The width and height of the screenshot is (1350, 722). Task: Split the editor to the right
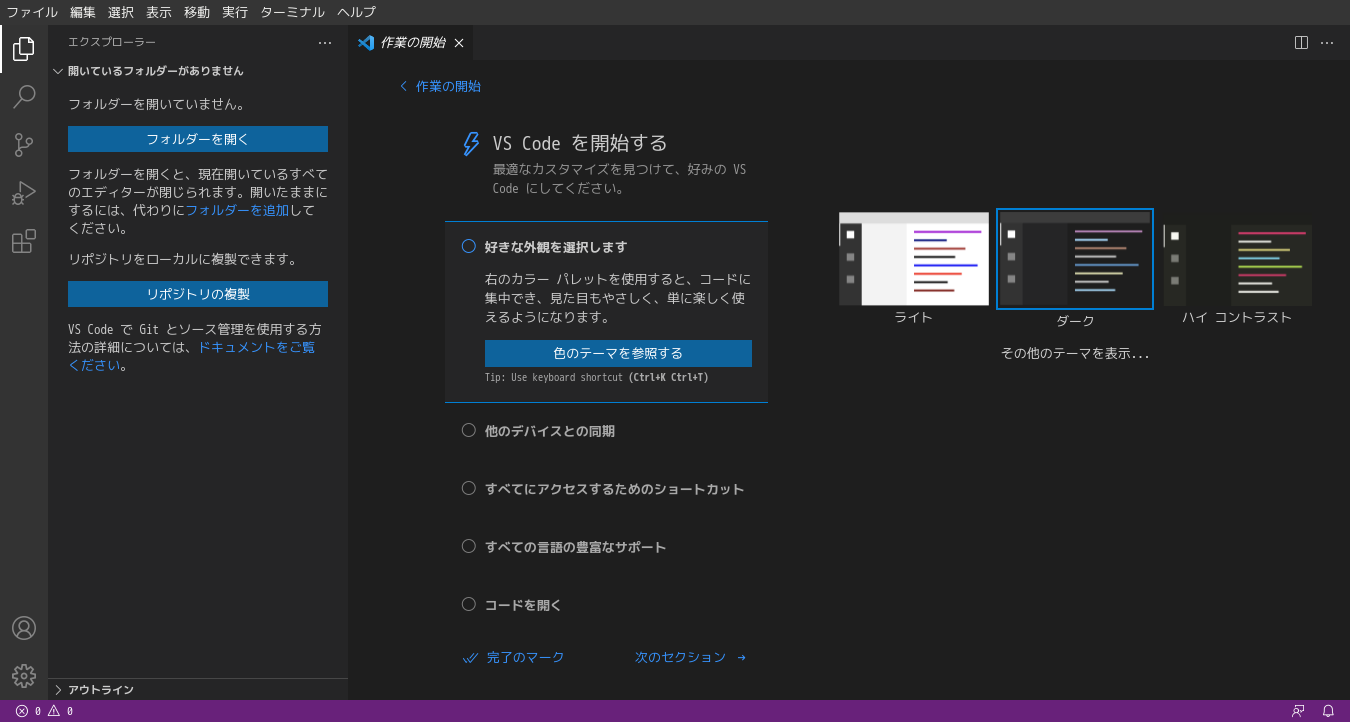coord(1301,43)
